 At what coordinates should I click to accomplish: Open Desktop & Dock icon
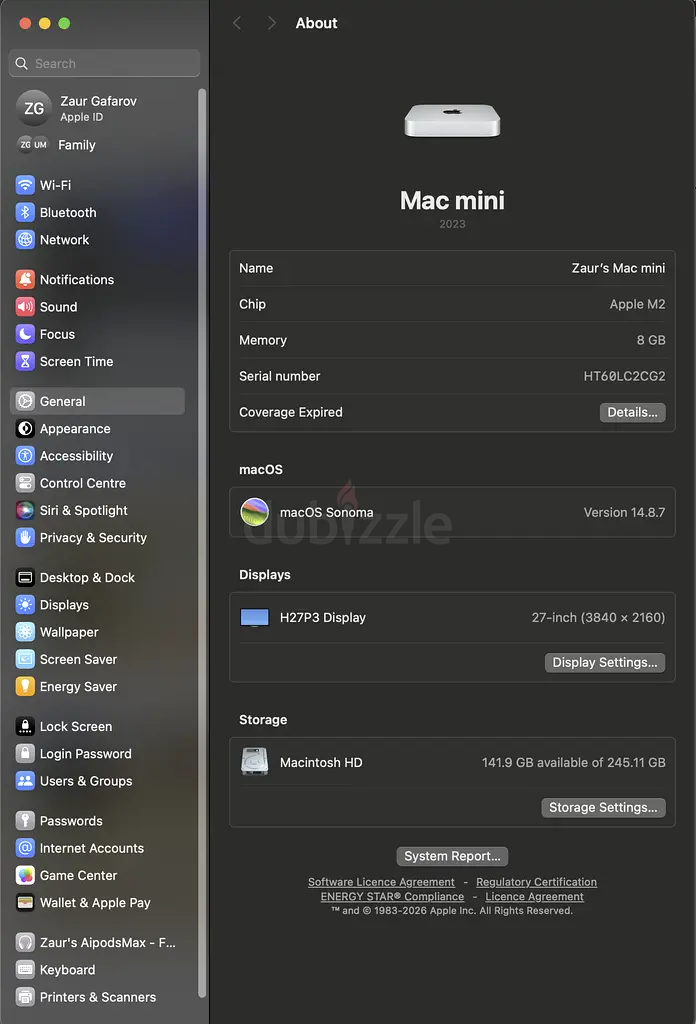click(25, 578)
